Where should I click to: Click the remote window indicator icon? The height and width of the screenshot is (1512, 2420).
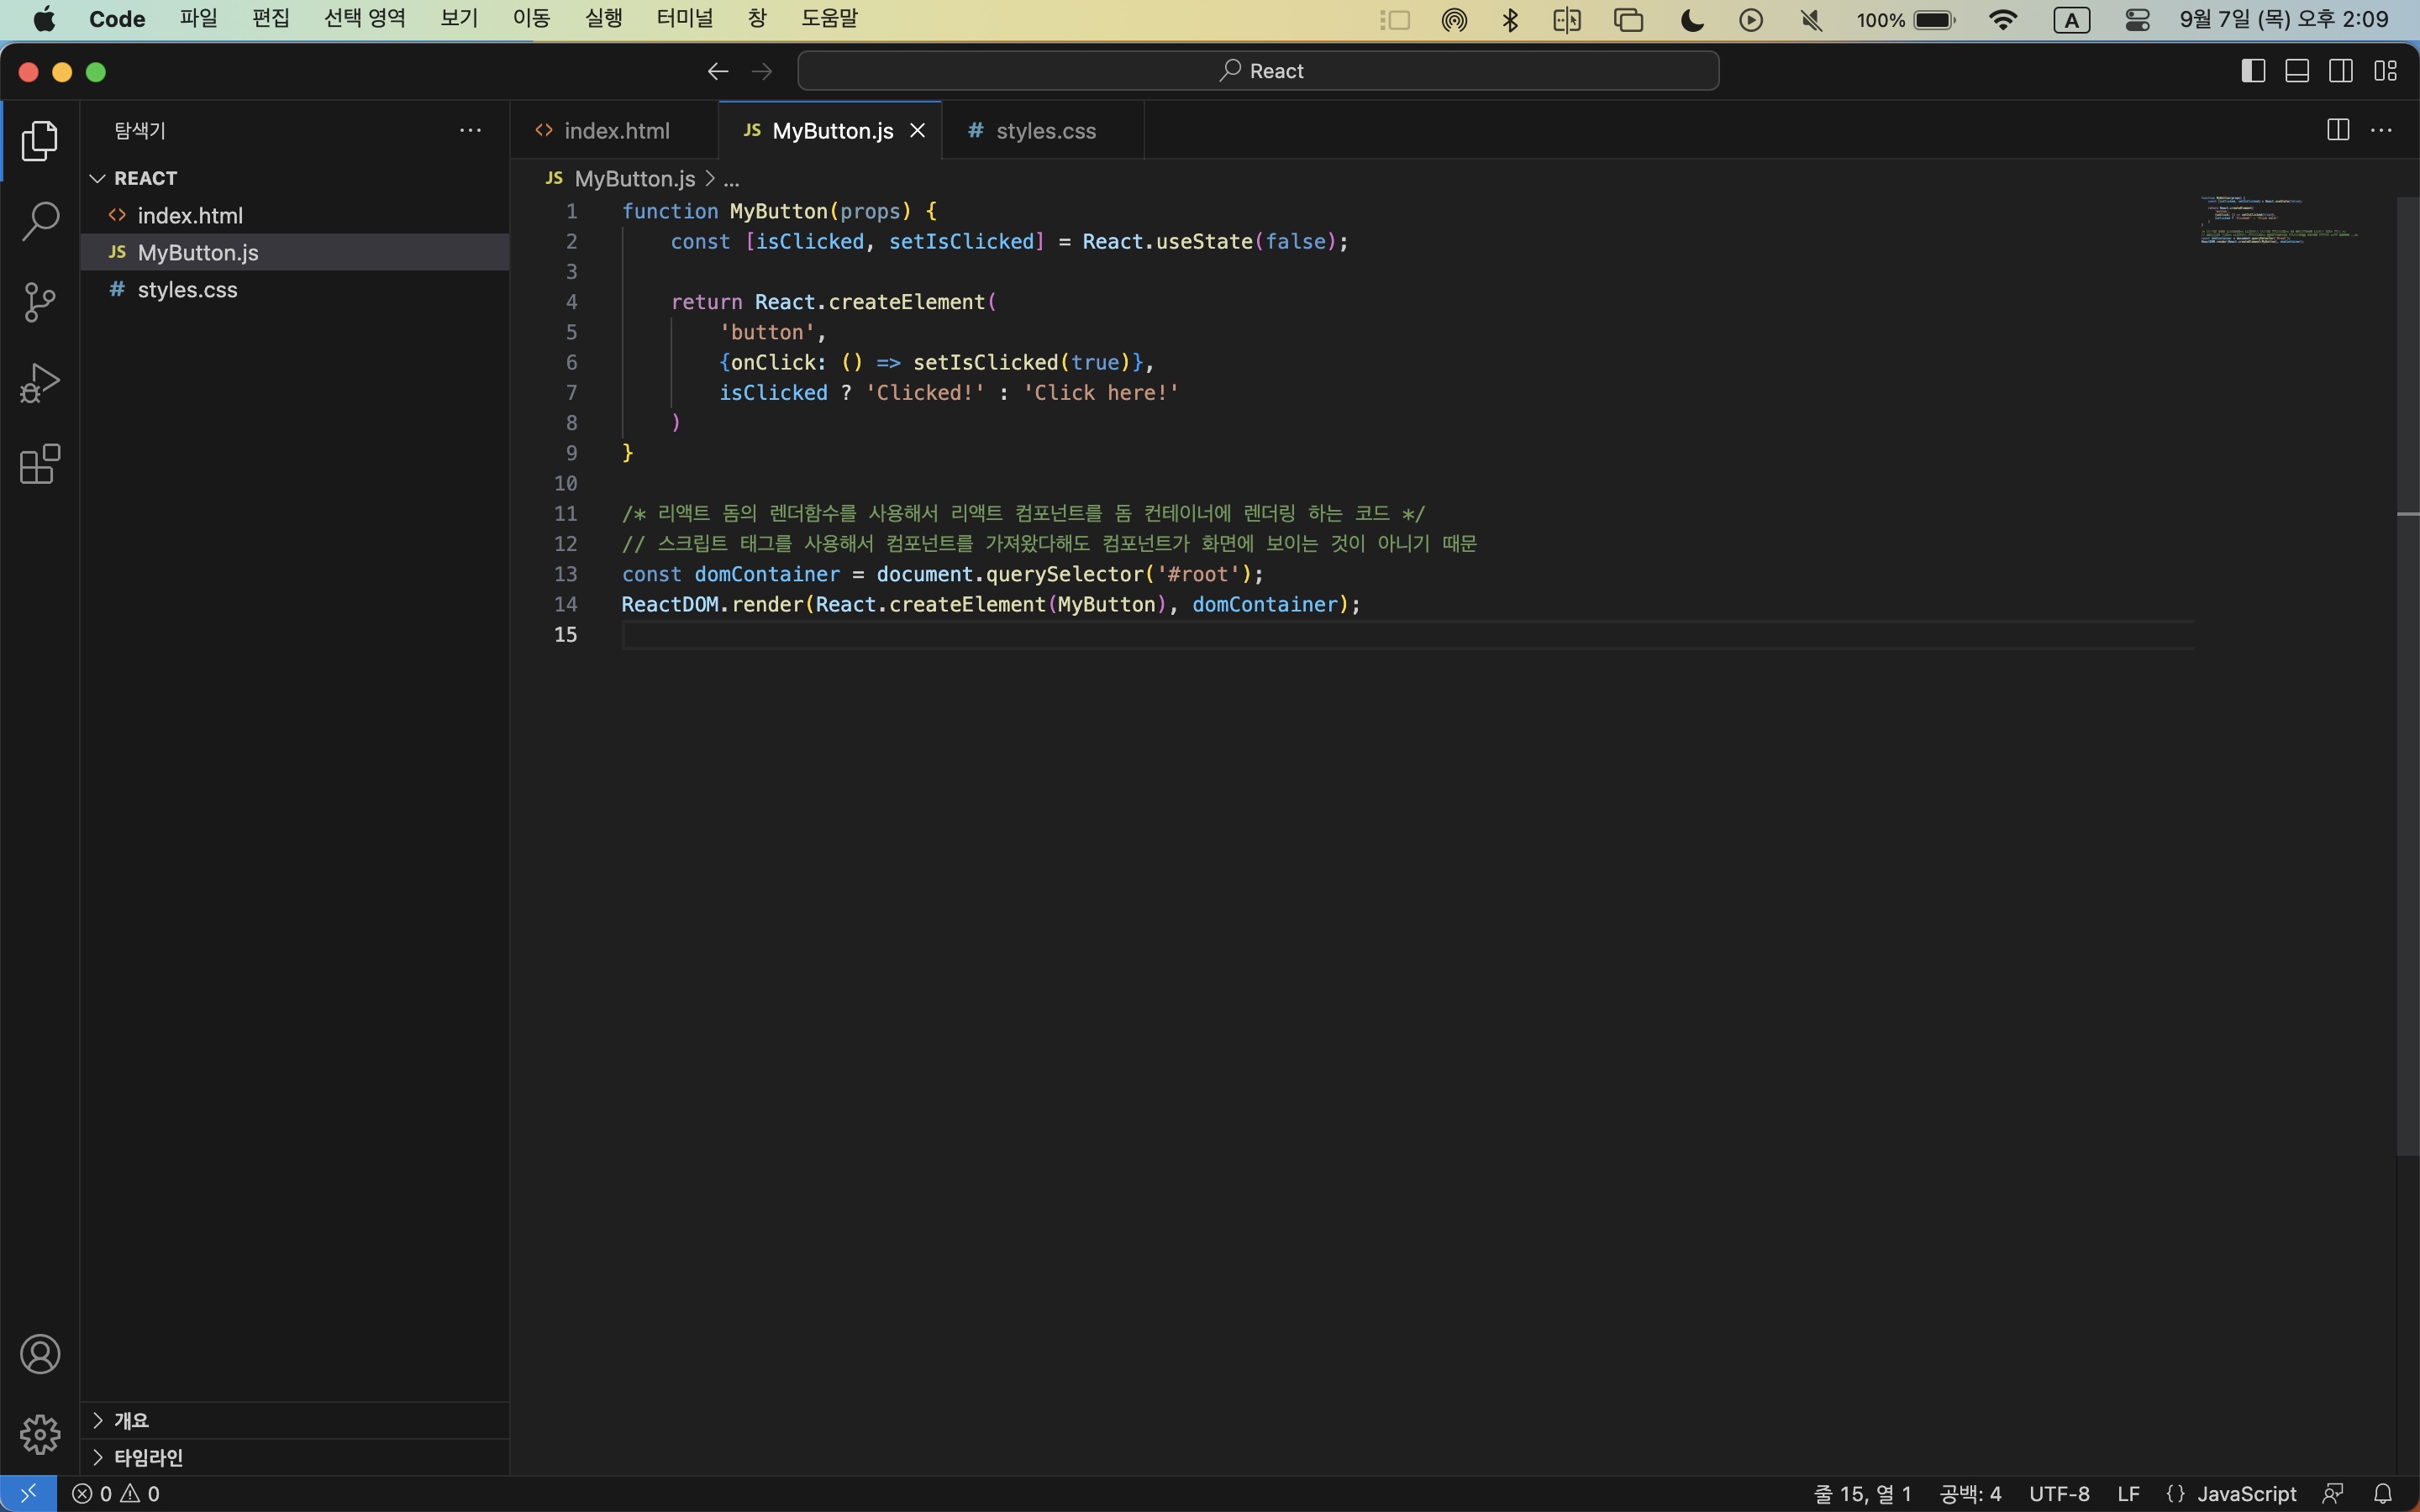tap(28, 1493)
